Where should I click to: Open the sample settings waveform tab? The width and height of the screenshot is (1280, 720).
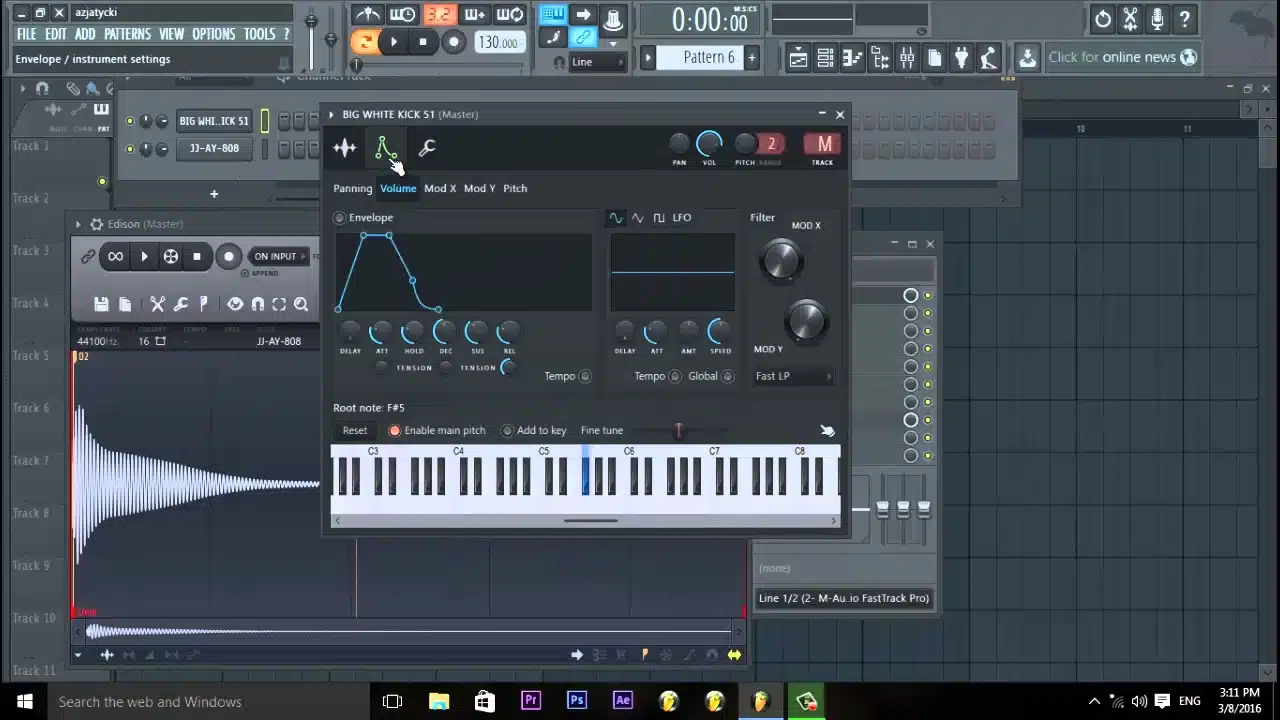pos(345,148)
